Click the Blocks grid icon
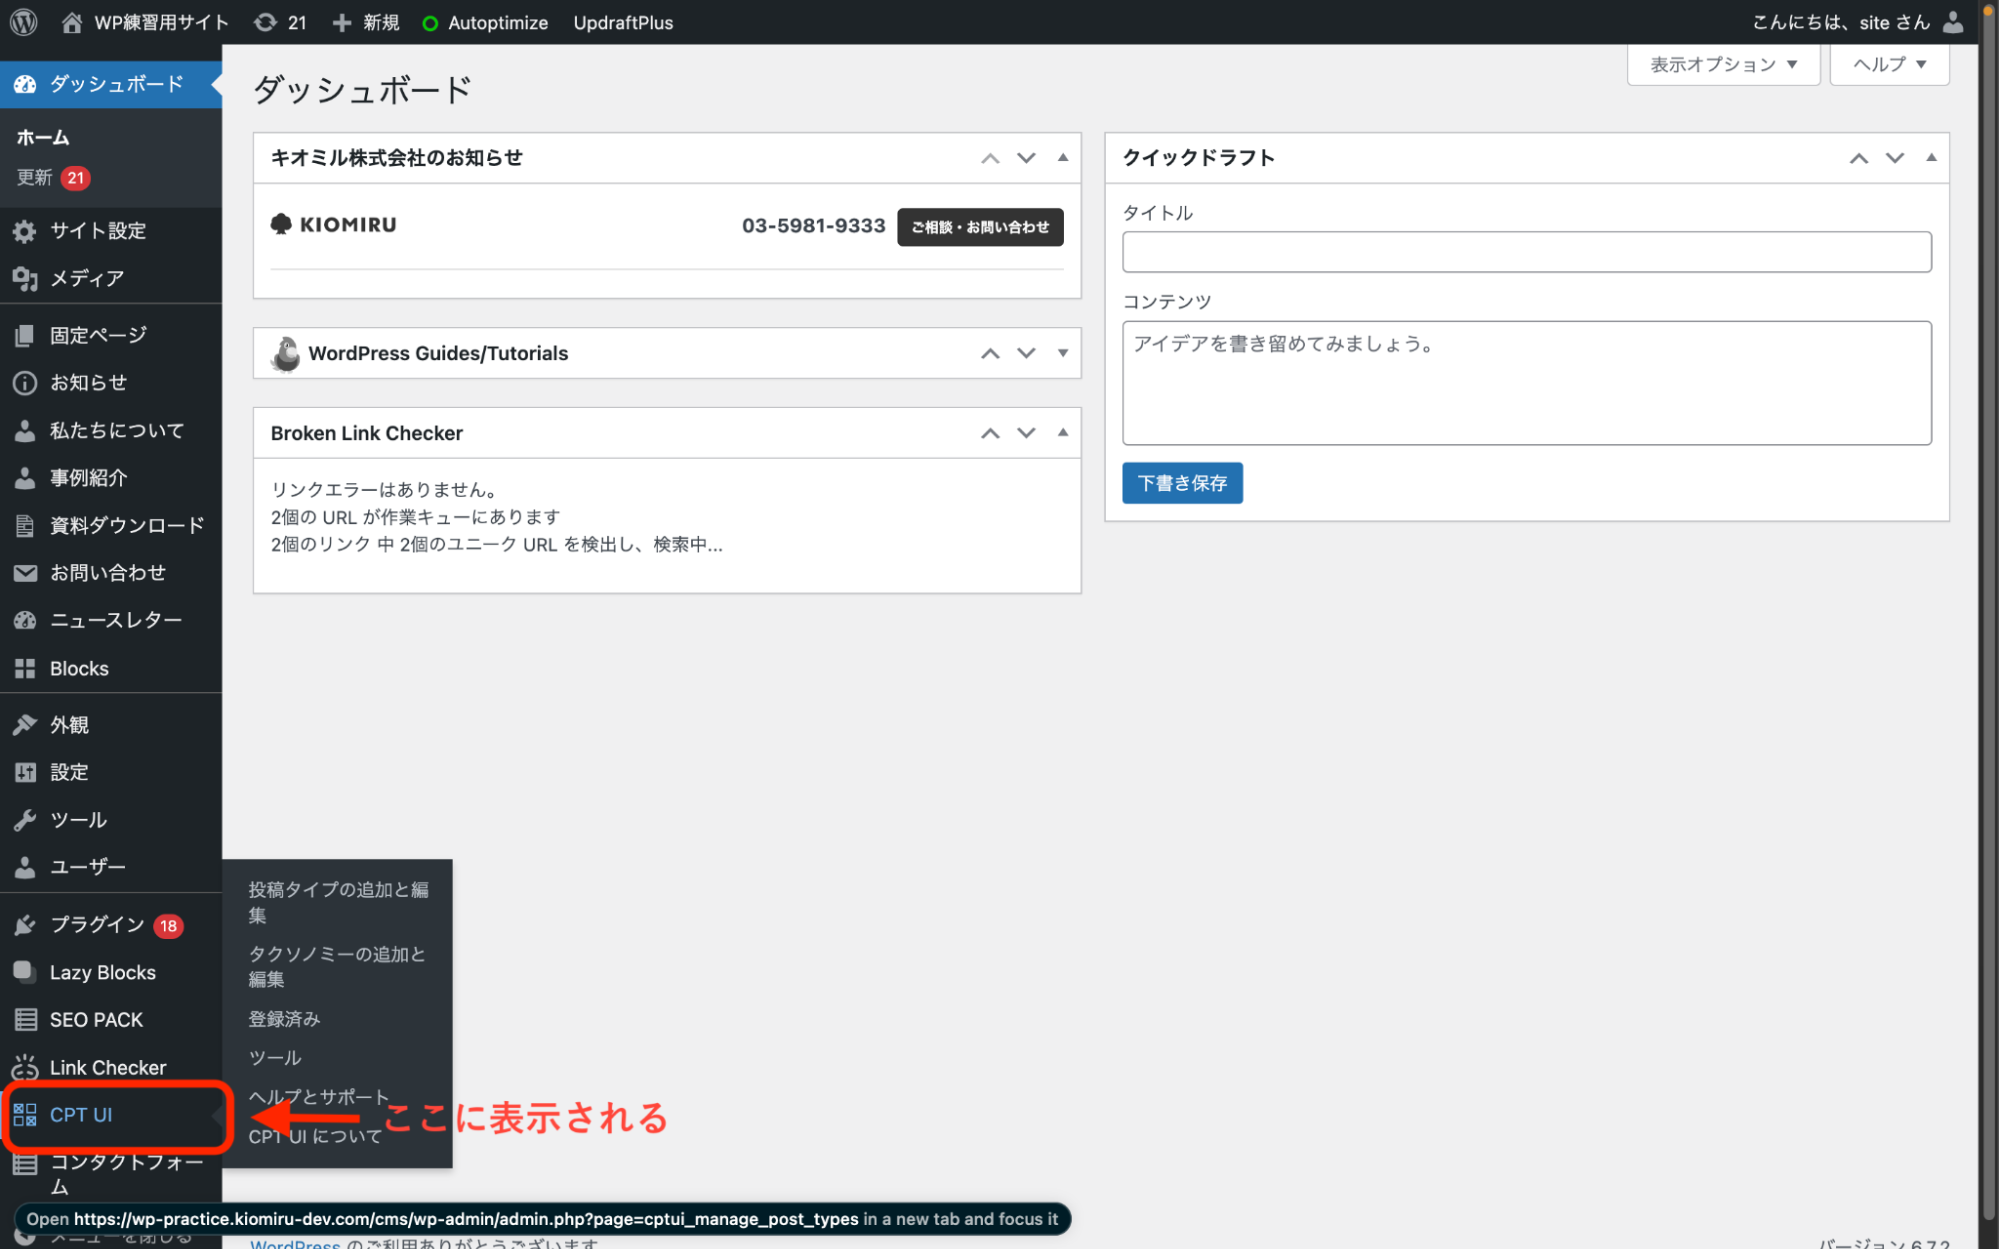This screenshot has width=1999, height=1250. tap(25, 668)
